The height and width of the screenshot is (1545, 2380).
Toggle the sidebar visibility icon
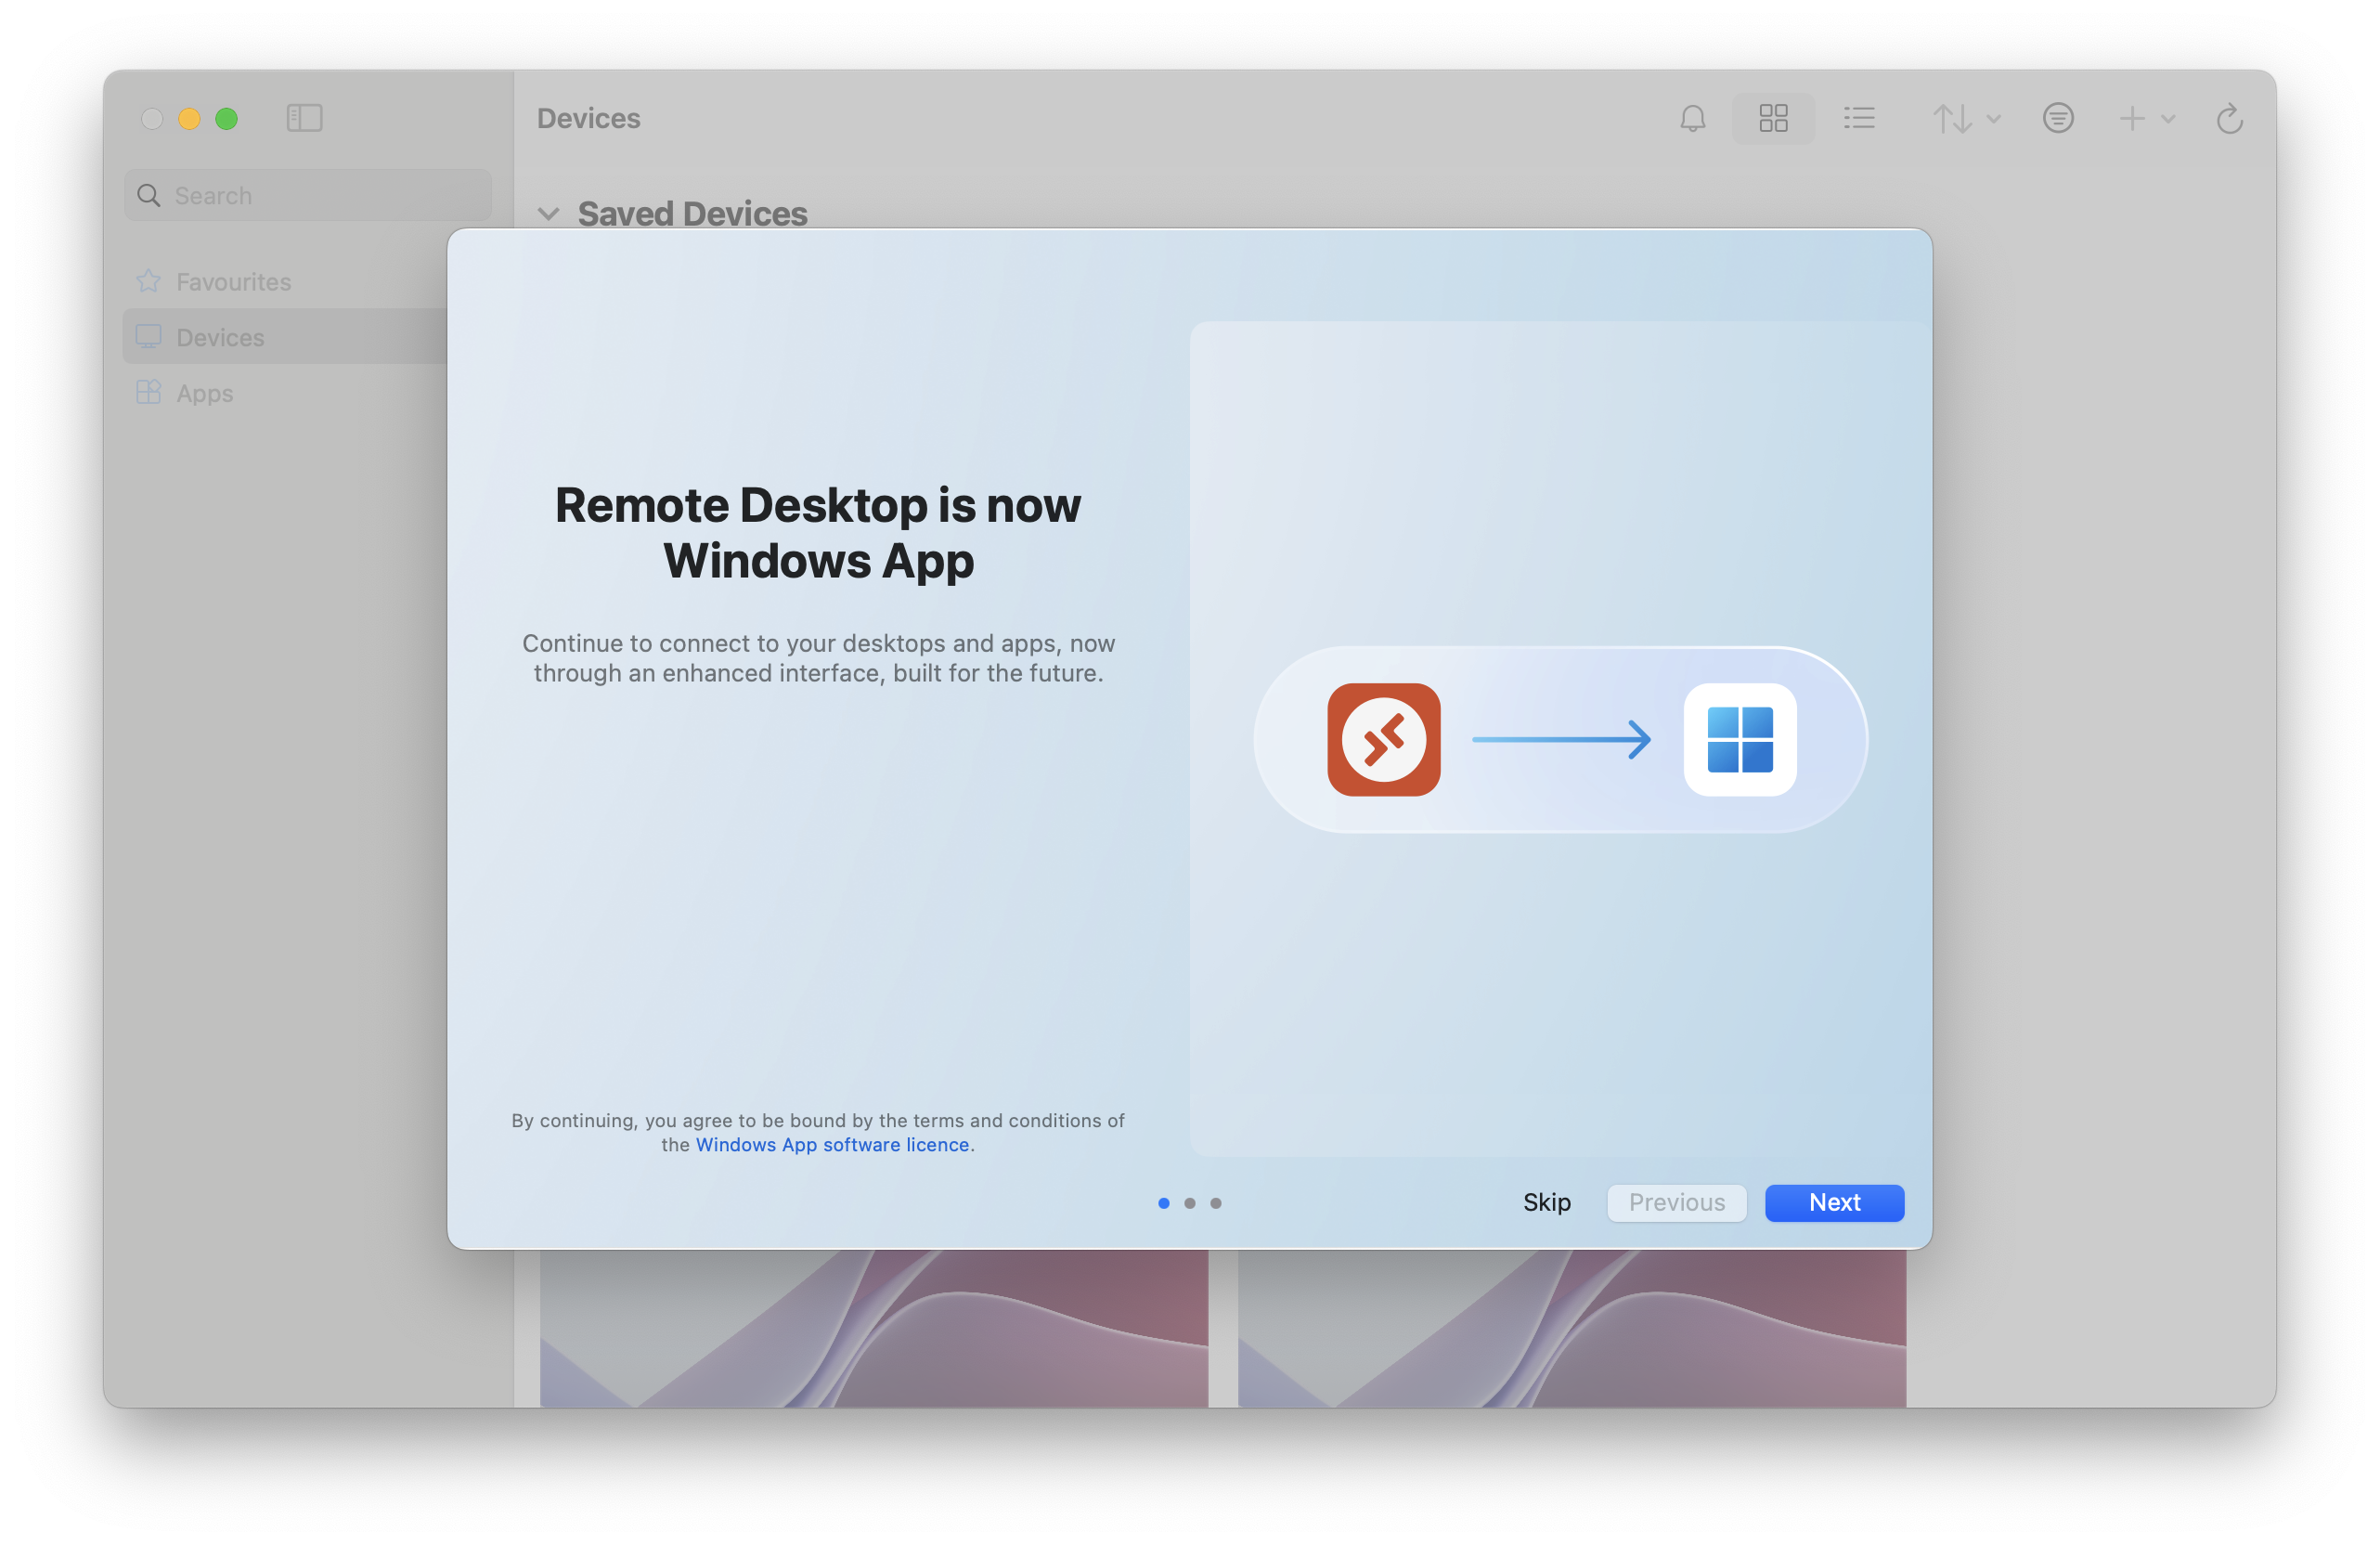(x=305, y=118)
